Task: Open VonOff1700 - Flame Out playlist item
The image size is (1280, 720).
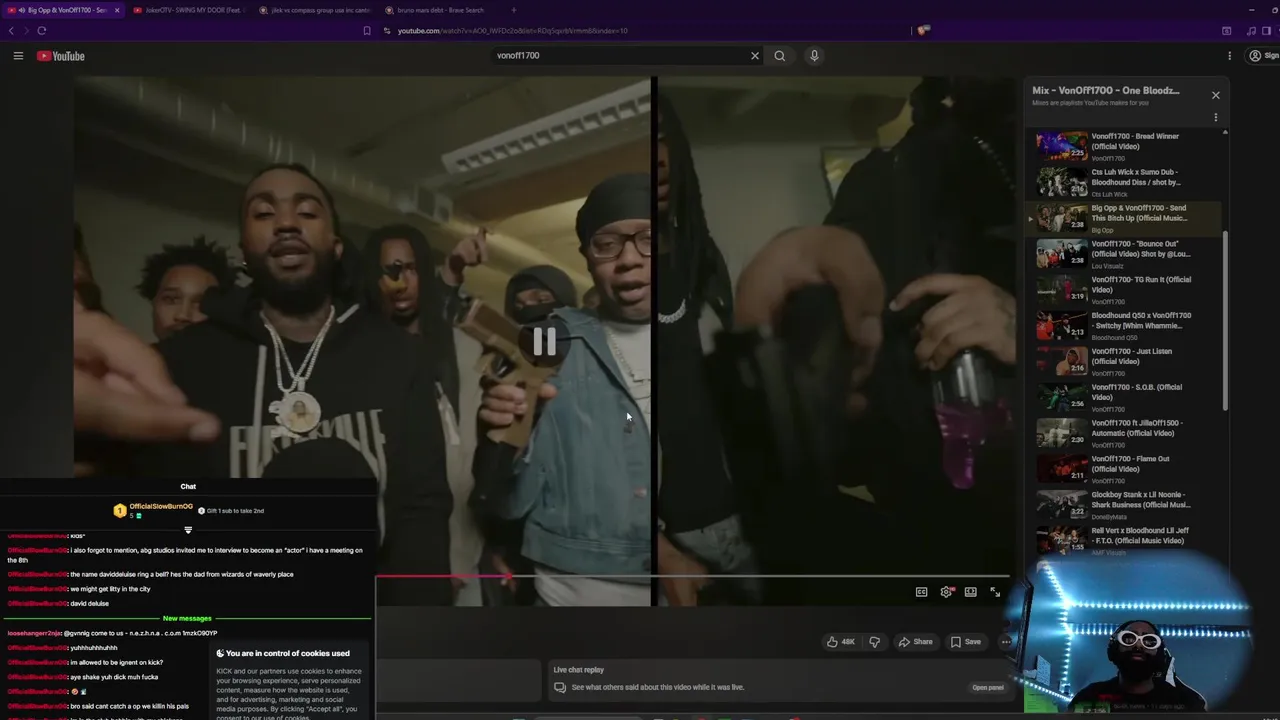Action: click(1125, 470)
